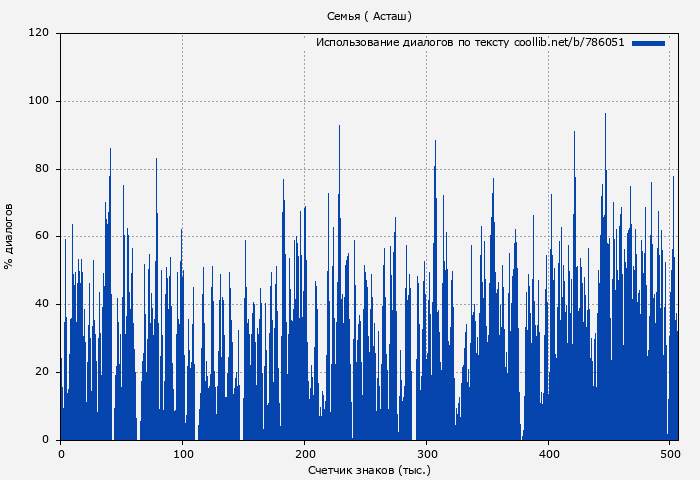Click the y-axis tick label 40
700x480 pixels.
(42, 304)
